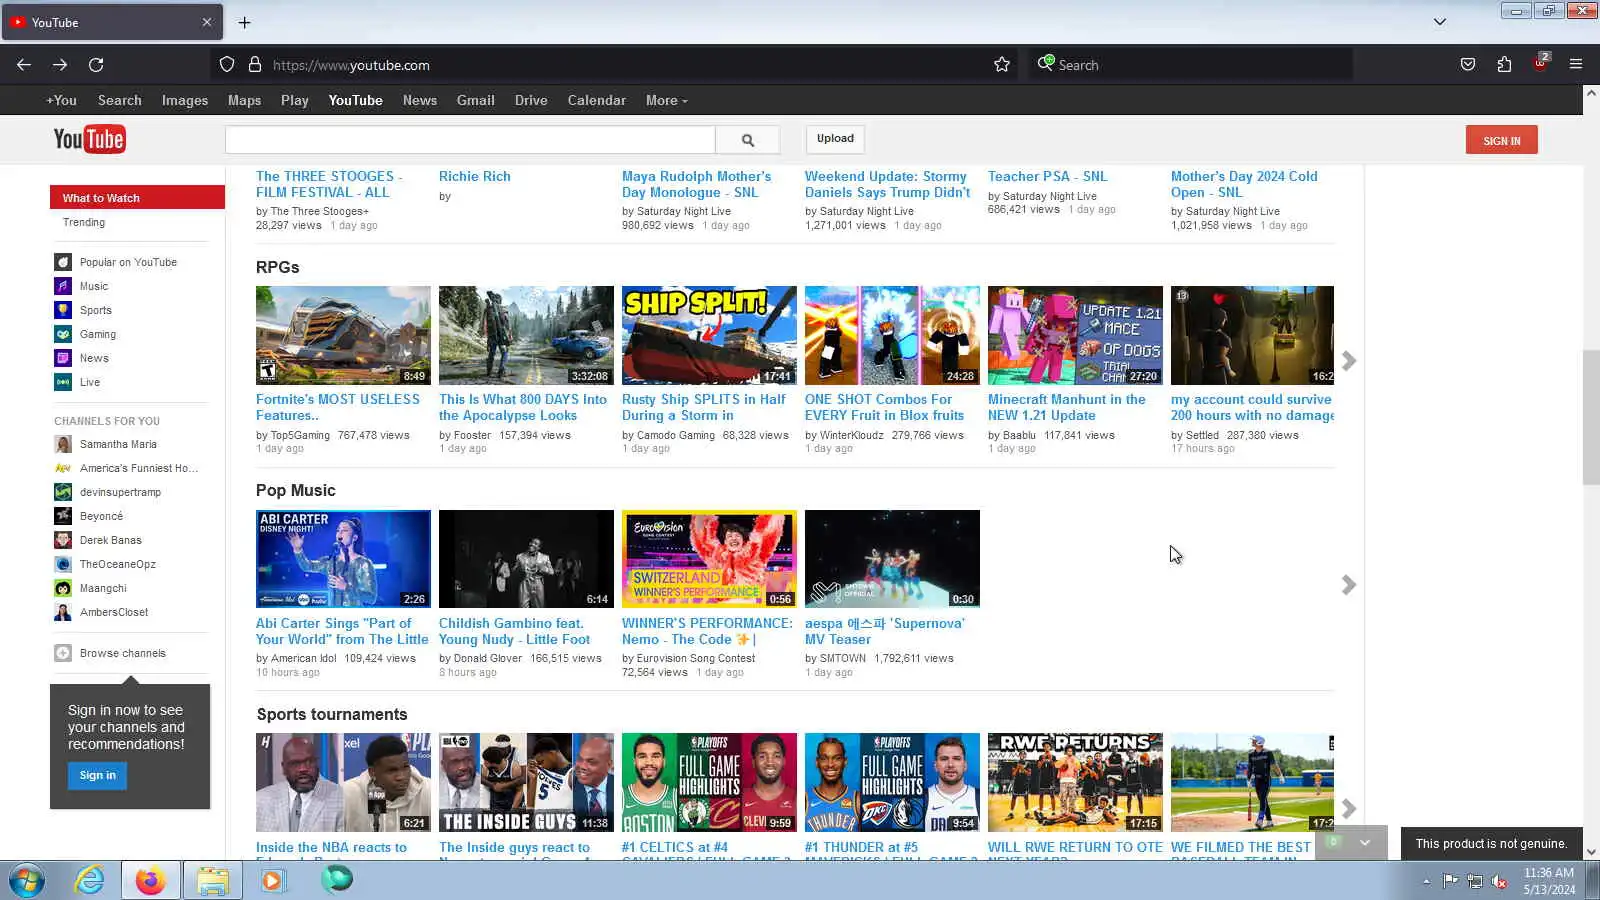Show hidden system tray icons arrow
Image resolution: width=1600 pixels, height=900 pixels.
coord(1426,881)
